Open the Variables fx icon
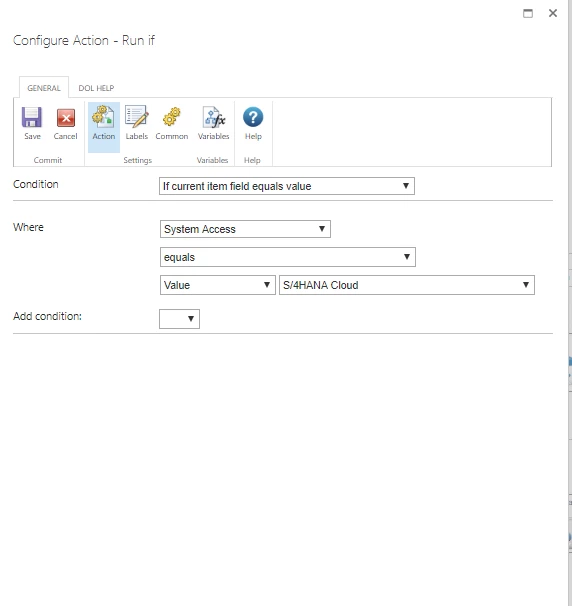This screenshot has height=606, width=572. tap(214, 117)
